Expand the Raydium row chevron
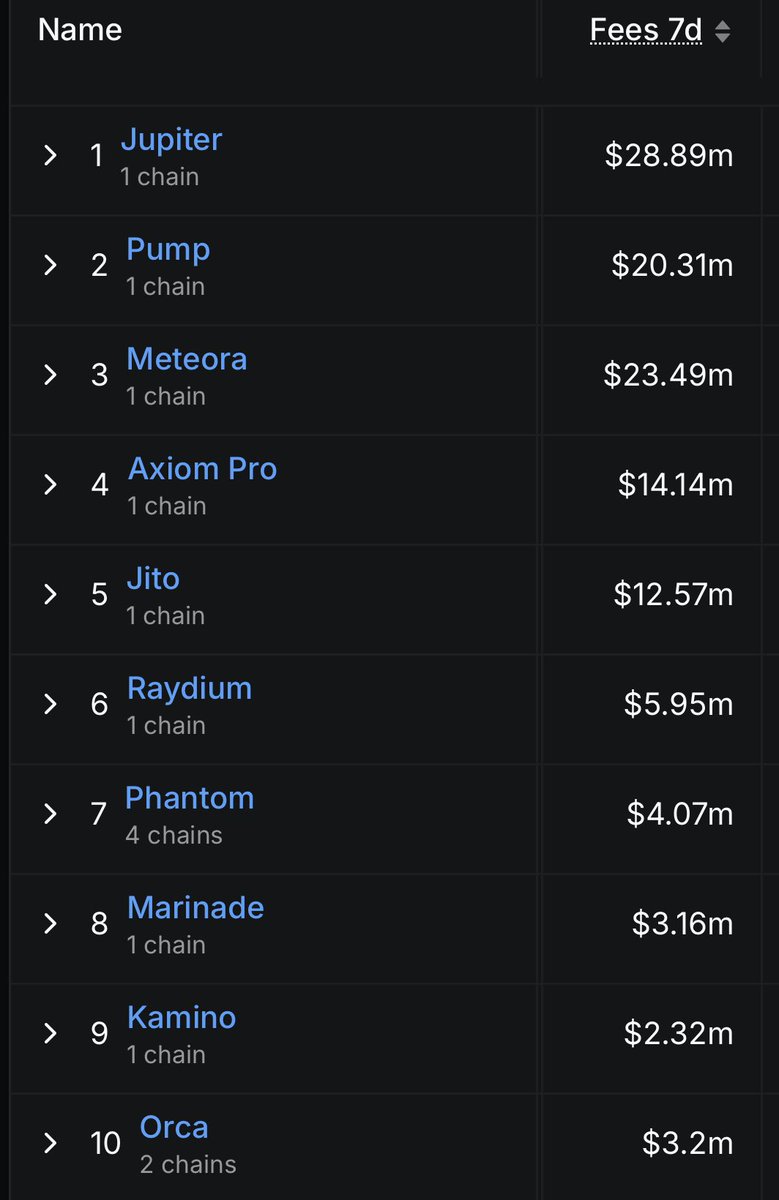The width and height of the screenshot is (779, 1200). [50, 704]
